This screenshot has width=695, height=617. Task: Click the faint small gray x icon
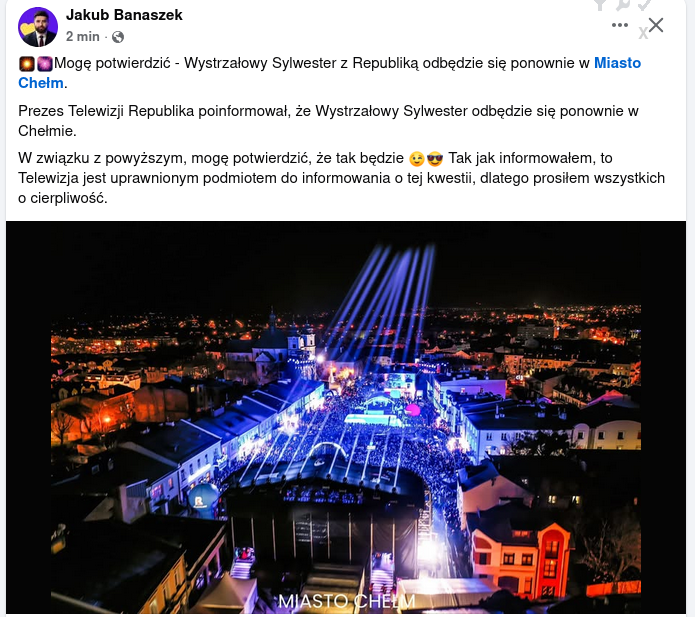pos(643,33)
